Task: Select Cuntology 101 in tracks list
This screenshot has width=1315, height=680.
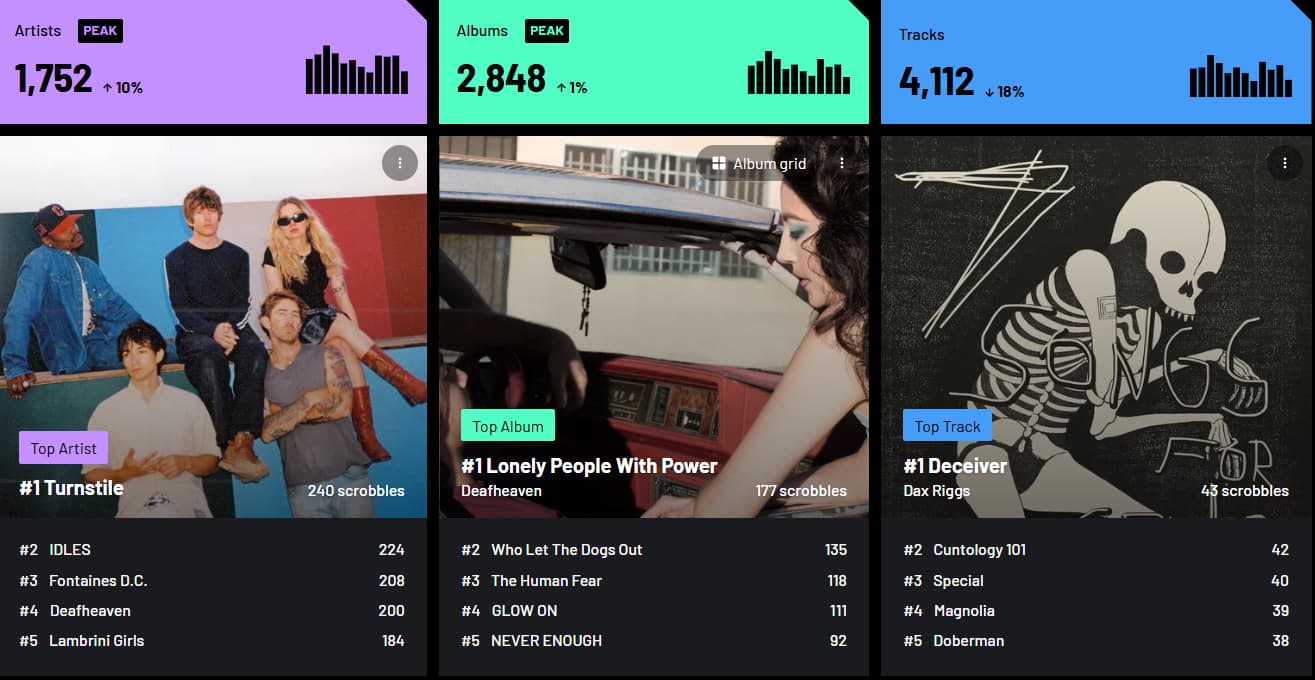Action: tap(1096, 550)
